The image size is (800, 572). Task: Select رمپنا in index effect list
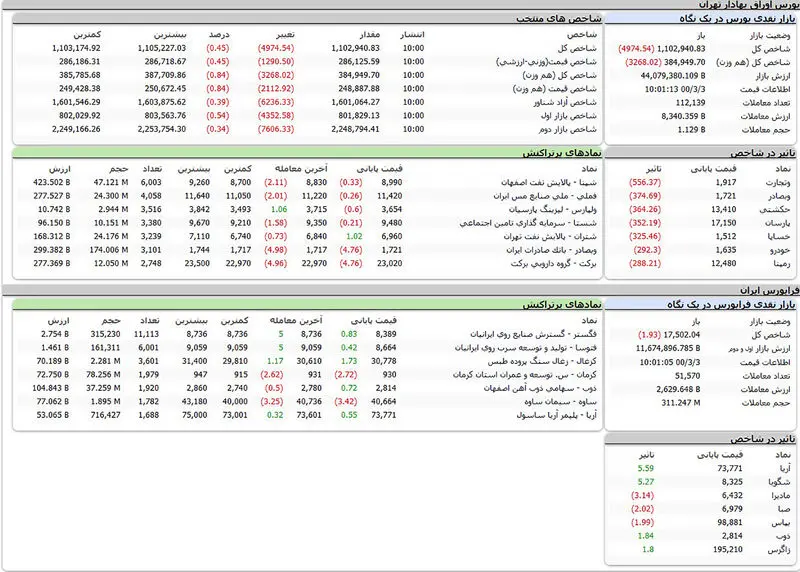[782, 263]
